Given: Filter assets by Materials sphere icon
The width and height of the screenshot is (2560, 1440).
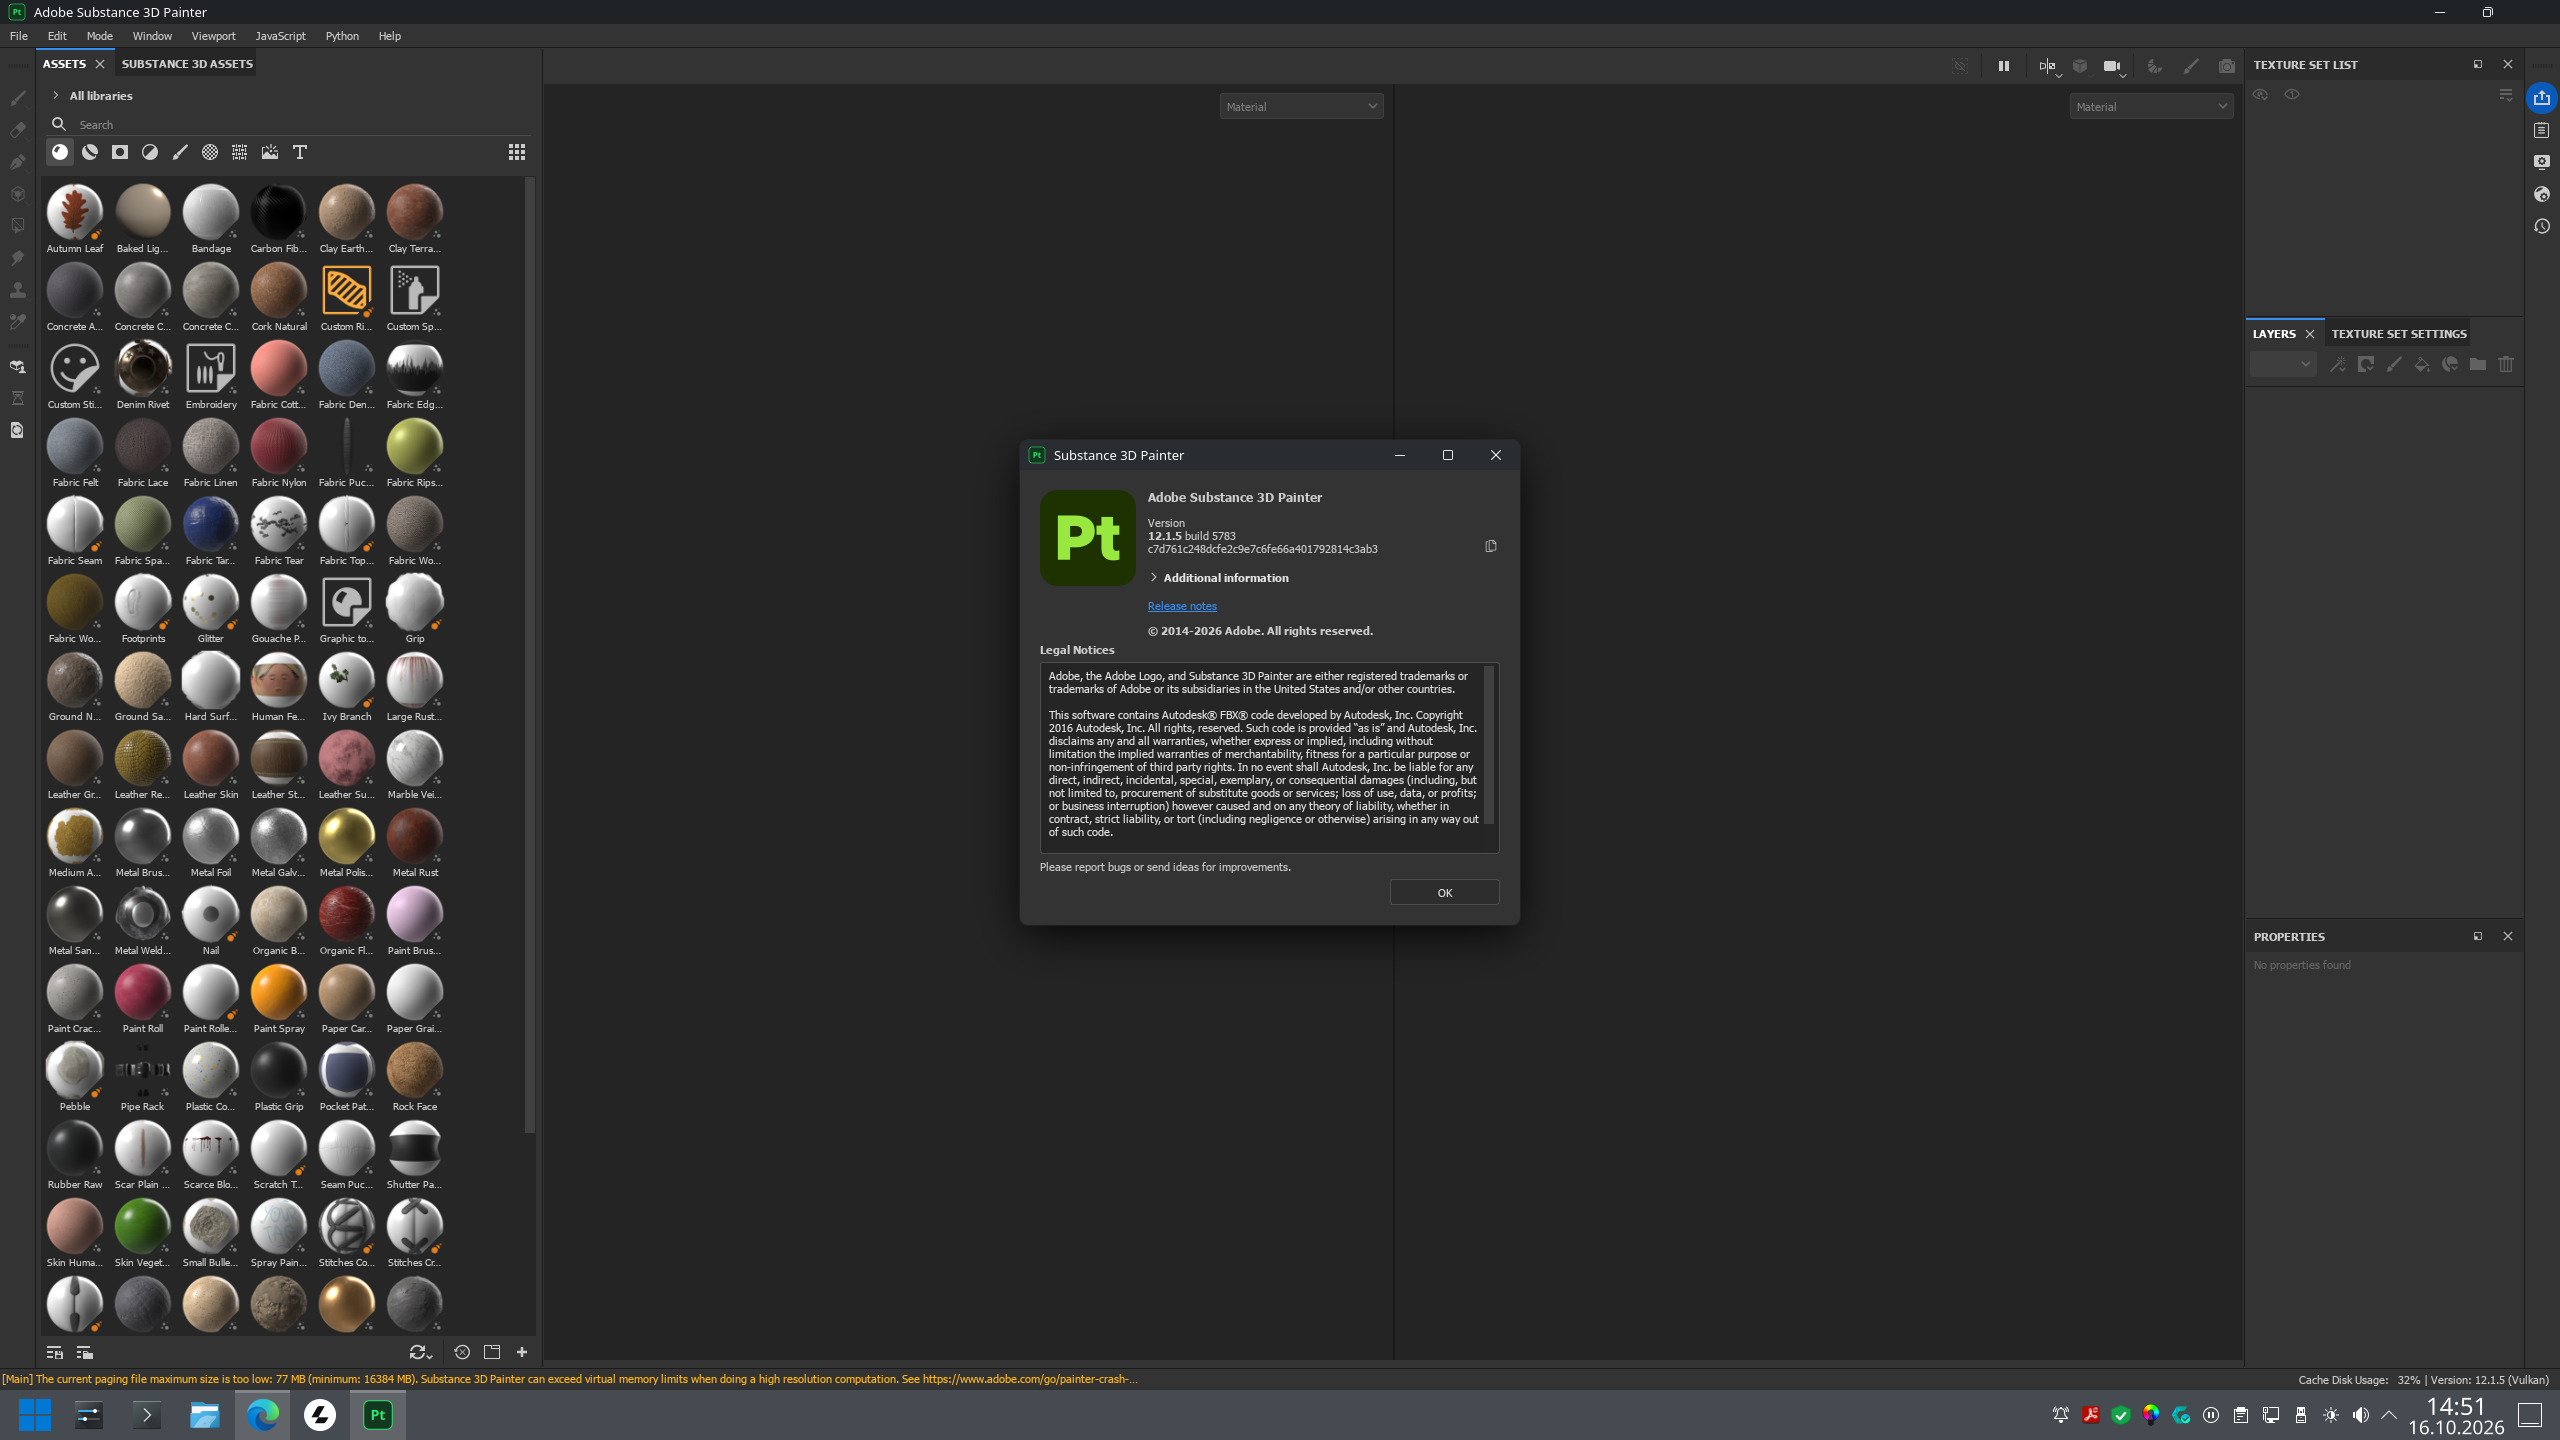Looking at the screenshot, I should click(x=60, y=152).
